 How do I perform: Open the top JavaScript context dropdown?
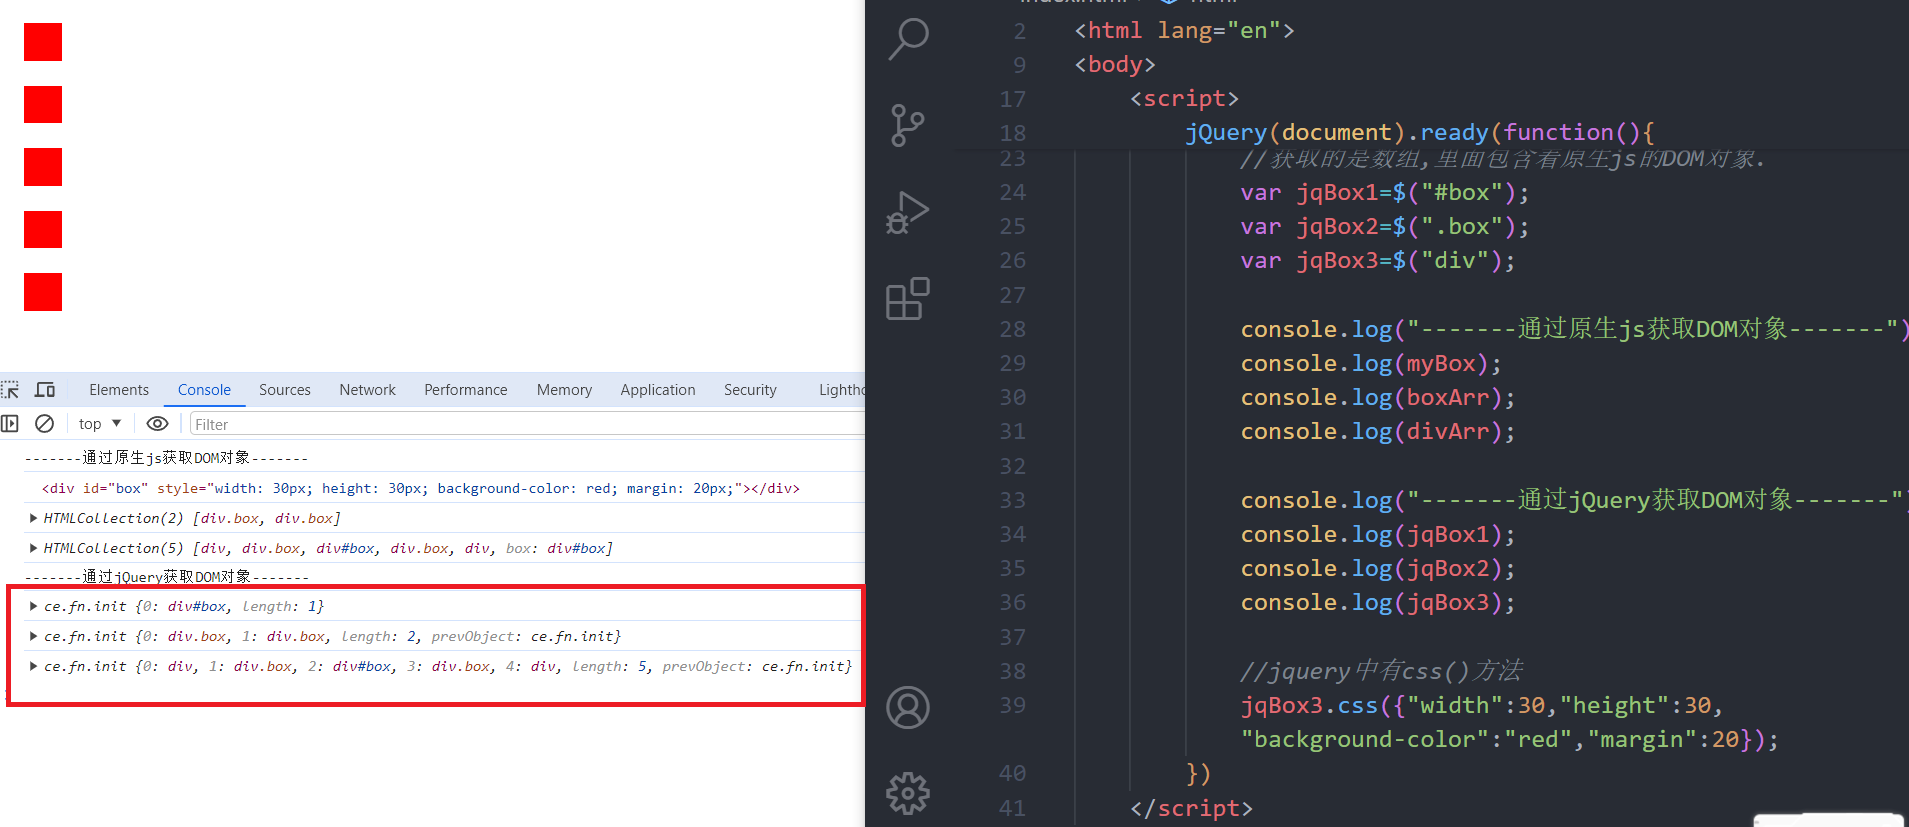pos(100,424)
